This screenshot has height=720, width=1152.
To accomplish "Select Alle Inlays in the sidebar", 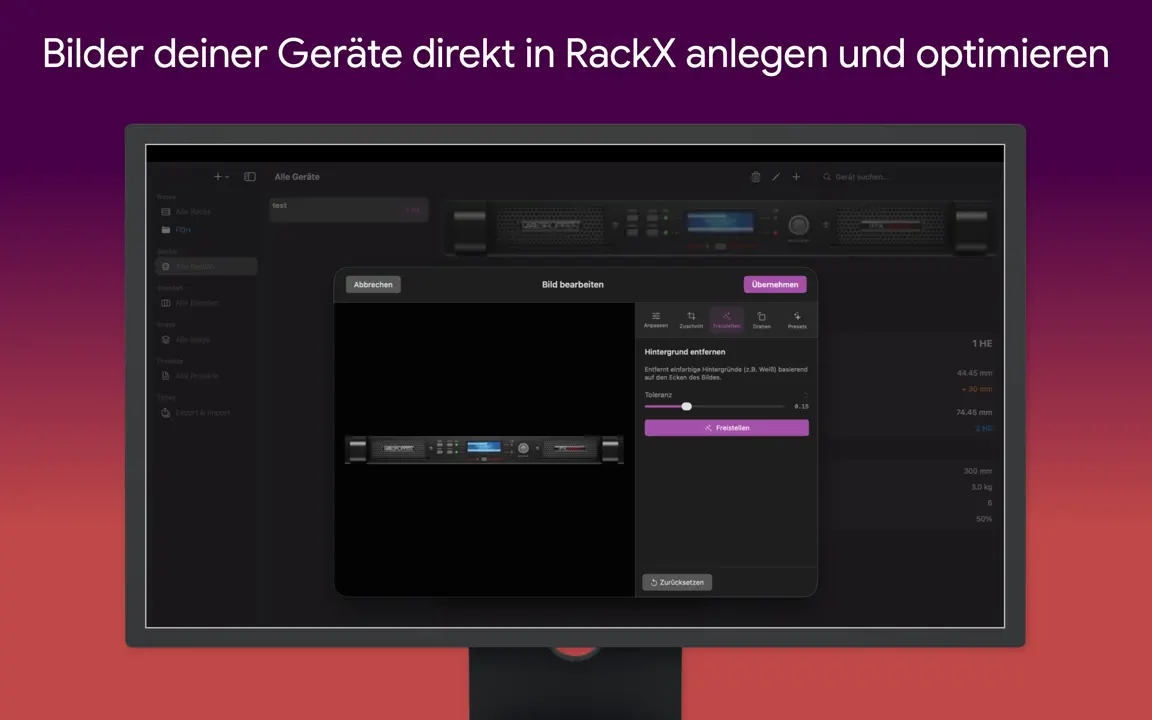I will pos(206,339).
